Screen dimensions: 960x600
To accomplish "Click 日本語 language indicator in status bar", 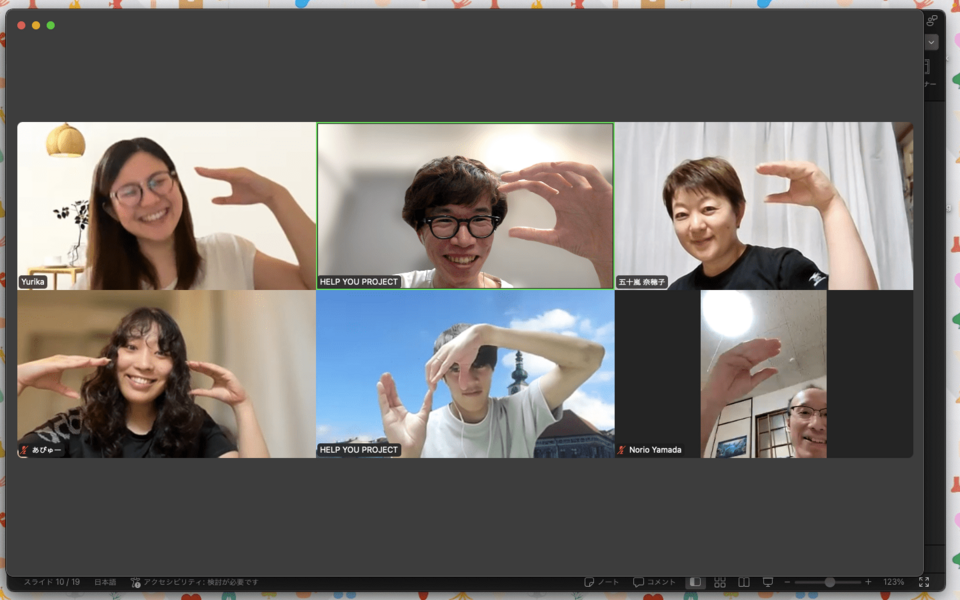I will tap(105, 582).
